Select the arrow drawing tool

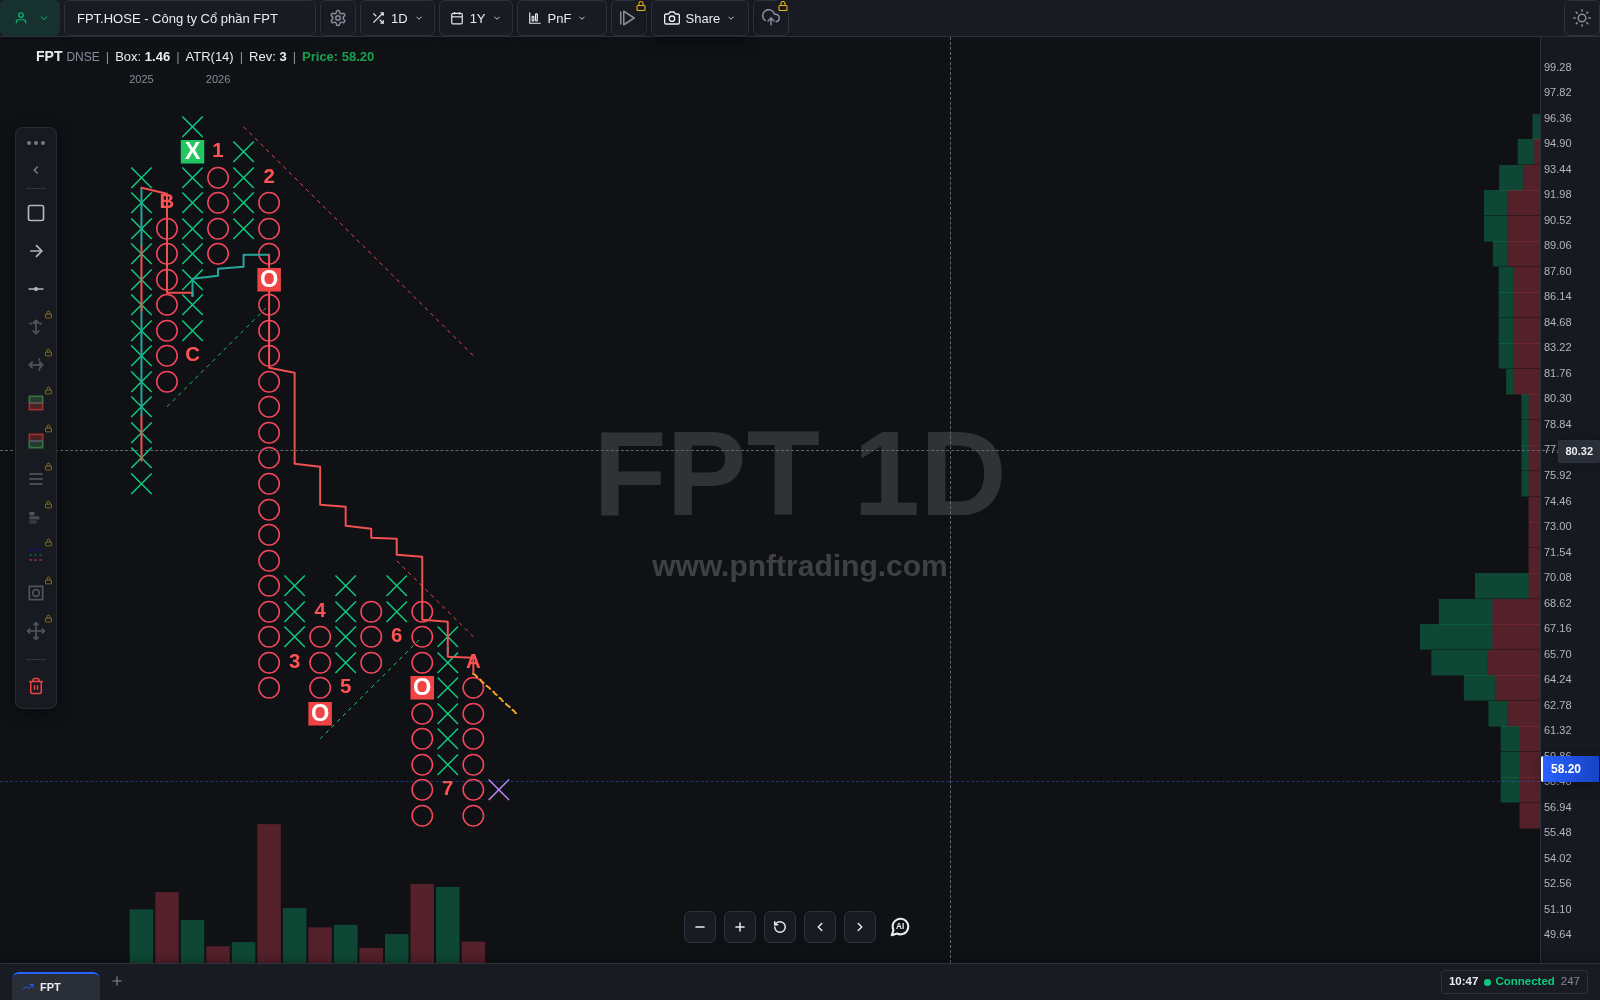[36, 251]
